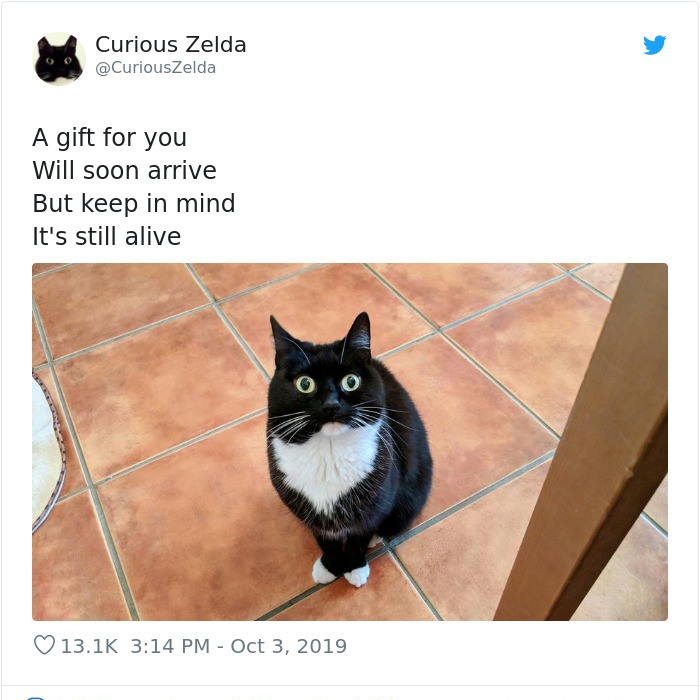700x700 pixels.
Task: Open the Curious Zelda display name
Action: click(x=171, y=44)
